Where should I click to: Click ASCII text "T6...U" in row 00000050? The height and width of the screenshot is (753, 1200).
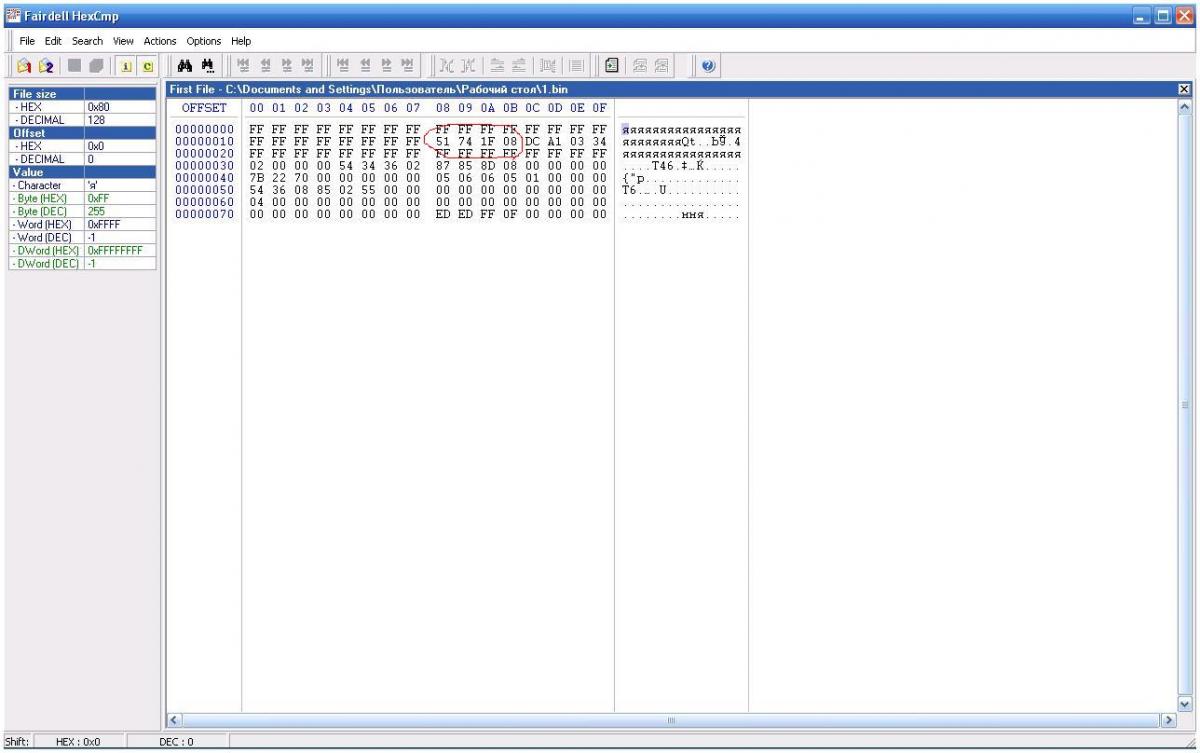tap(645, 190)
